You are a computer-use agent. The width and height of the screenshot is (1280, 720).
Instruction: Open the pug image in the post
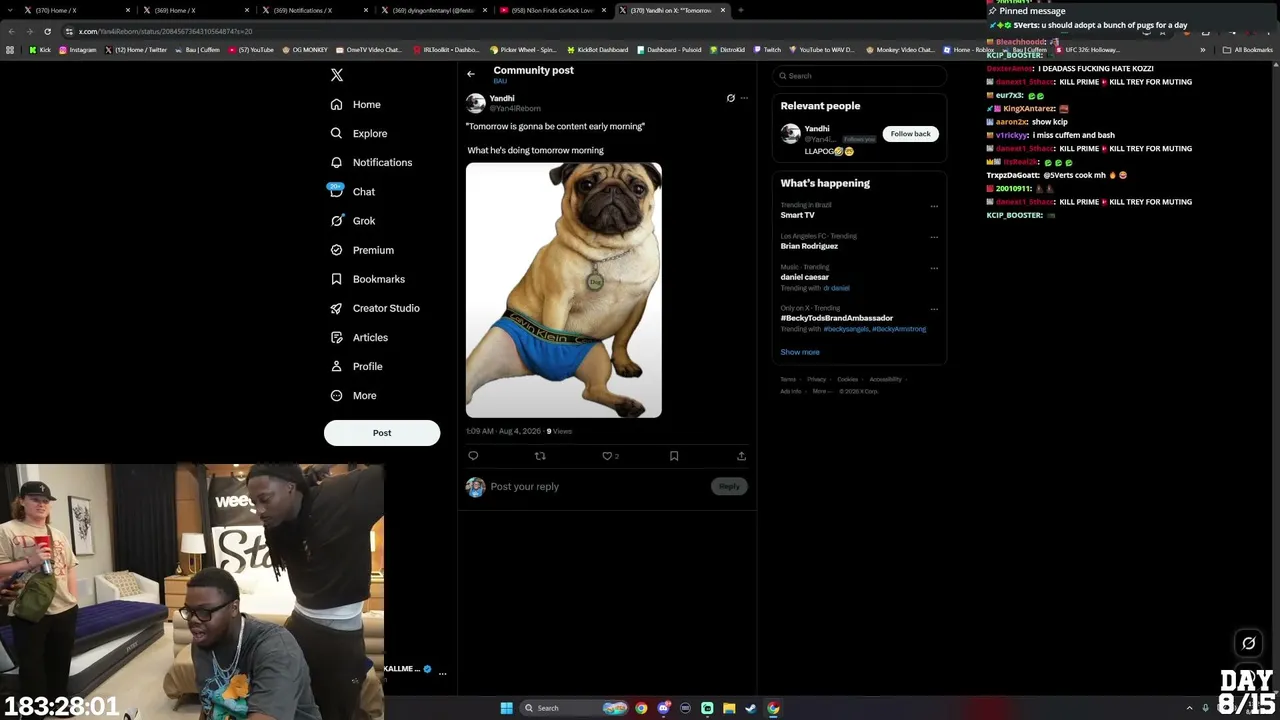[x=564, y=290]
